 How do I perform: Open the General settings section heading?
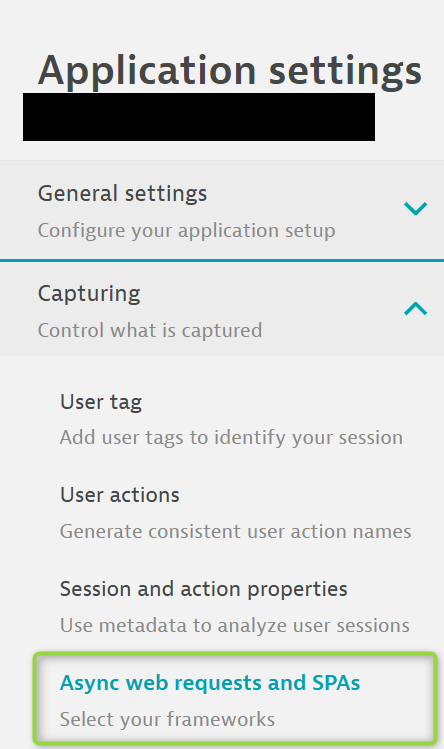[x=122, y=193]
